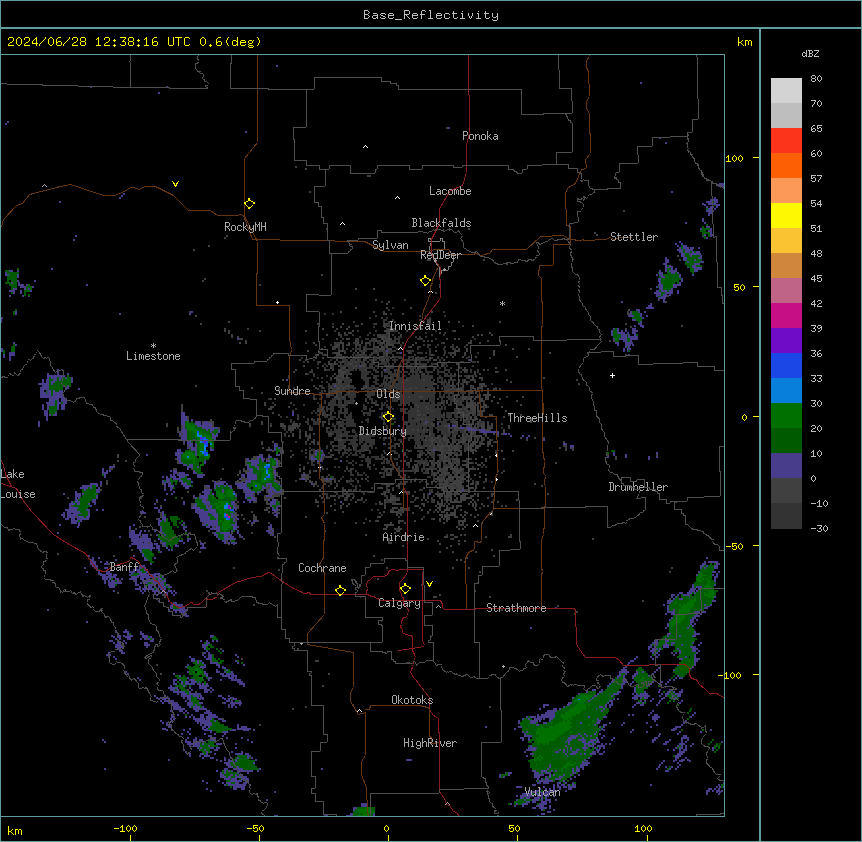Click the HighRiver label
The image size is (862, 842).
click(x=430, y=743)
